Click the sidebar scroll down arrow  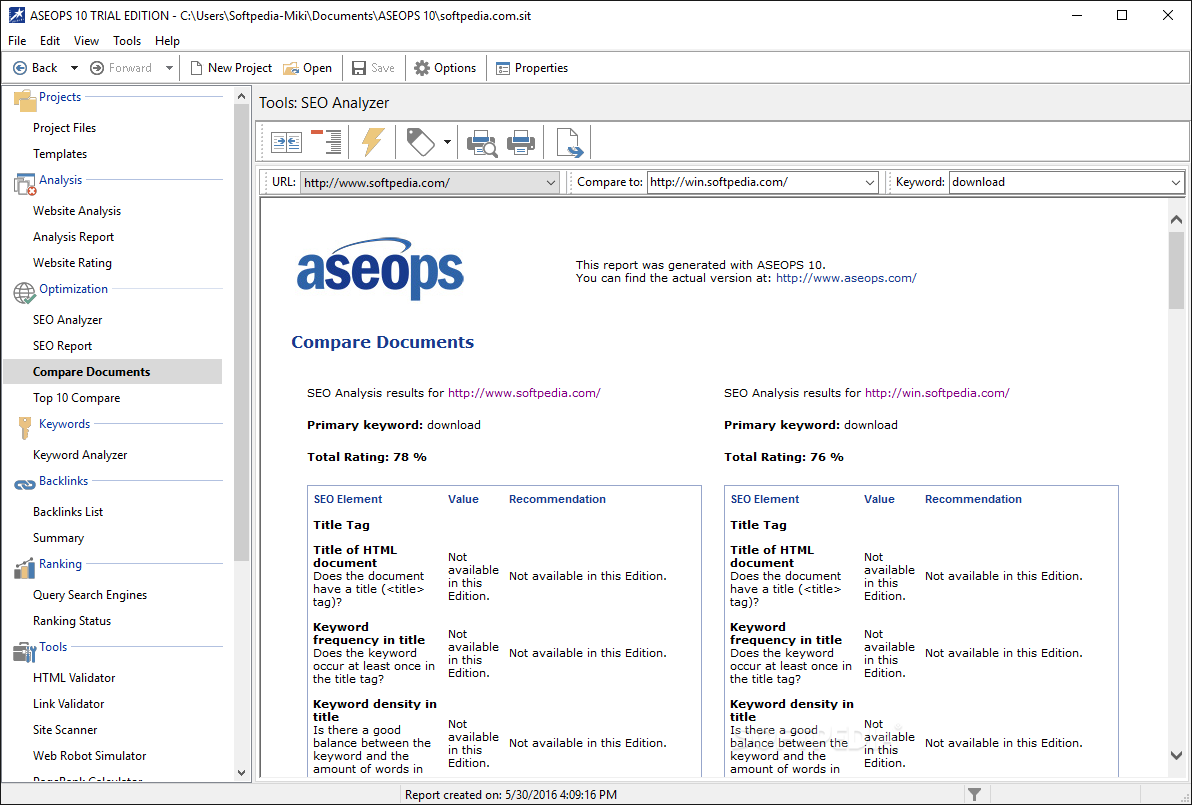point(241,772)
